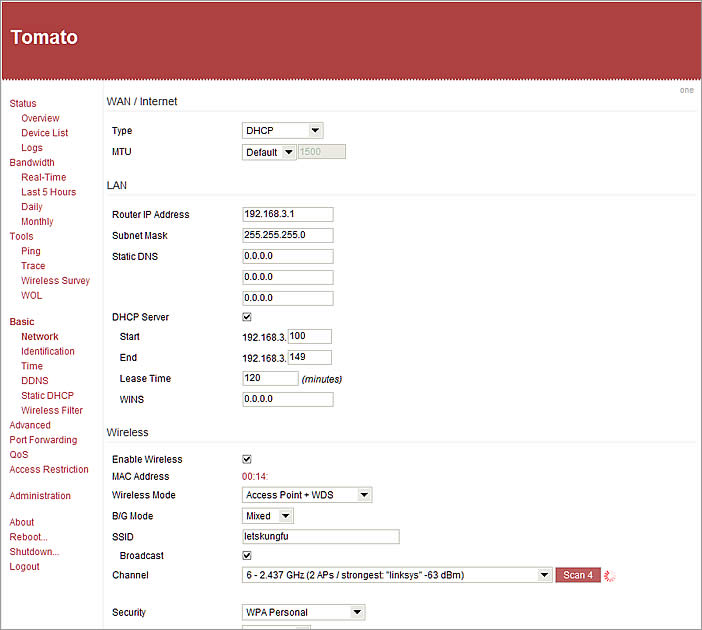
Task: Open the DDNS page
Action: coord(34,381)
